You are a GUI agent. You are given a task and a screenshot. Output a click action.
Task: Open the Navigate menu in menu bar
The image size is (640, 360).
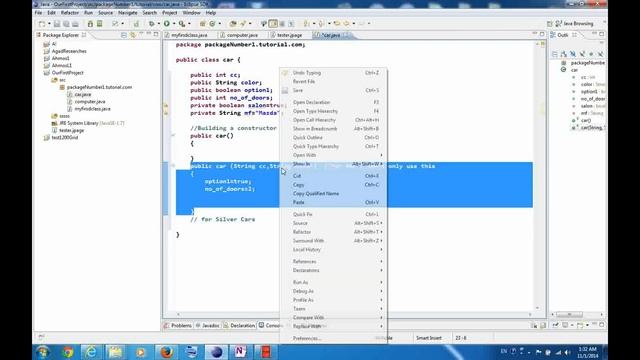pyautogui.click(x=128, y=13)
